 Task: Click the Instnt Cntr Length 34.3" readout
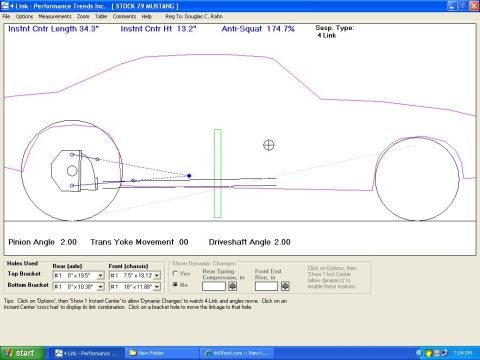(53, 29)
